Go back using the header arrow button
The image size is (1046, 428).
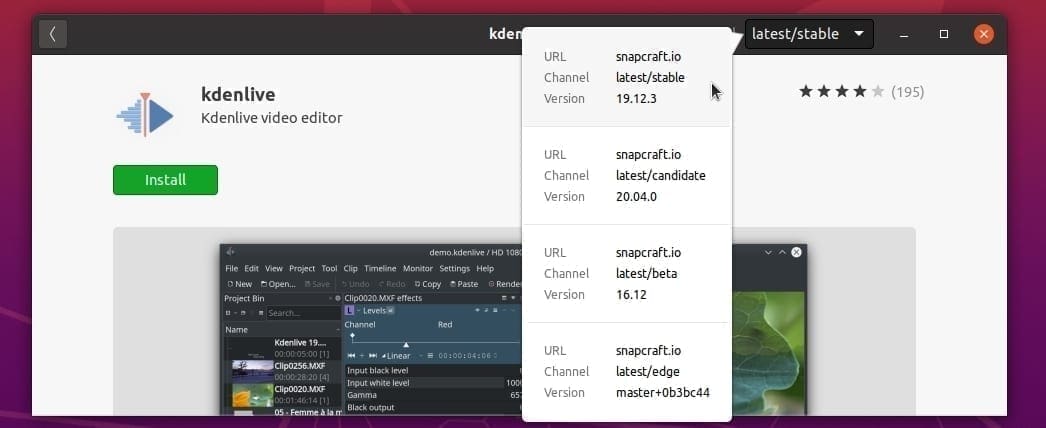pyautogui.click(x=53, y=34)
